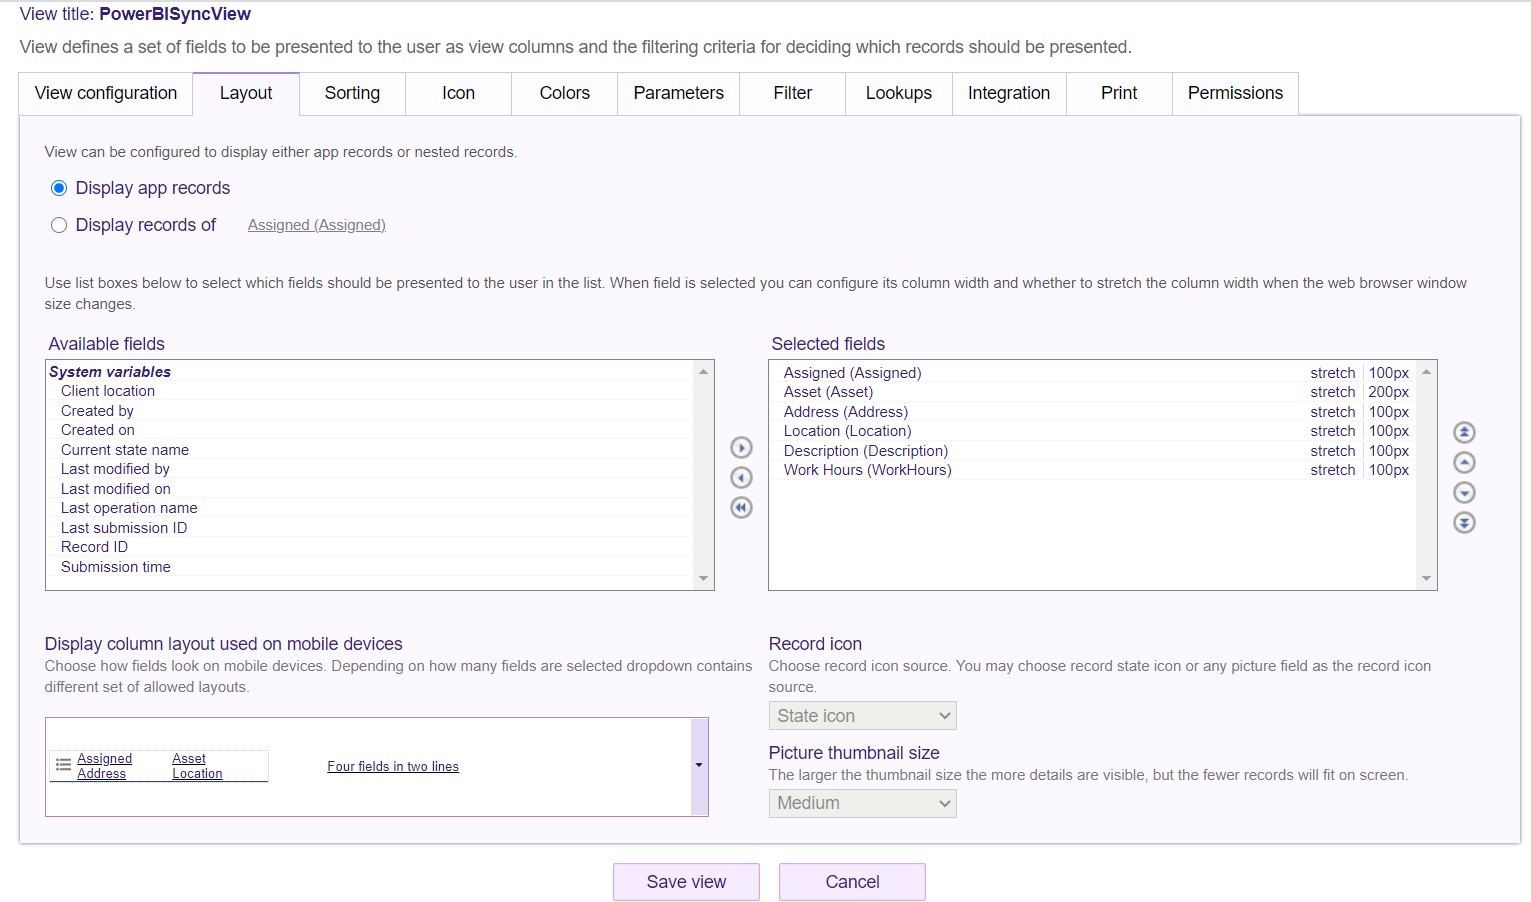The height and width of the screenshot is (902, 1531).
Task: Click the list icon in mobile layout preview
Action: tap(63, 765)
